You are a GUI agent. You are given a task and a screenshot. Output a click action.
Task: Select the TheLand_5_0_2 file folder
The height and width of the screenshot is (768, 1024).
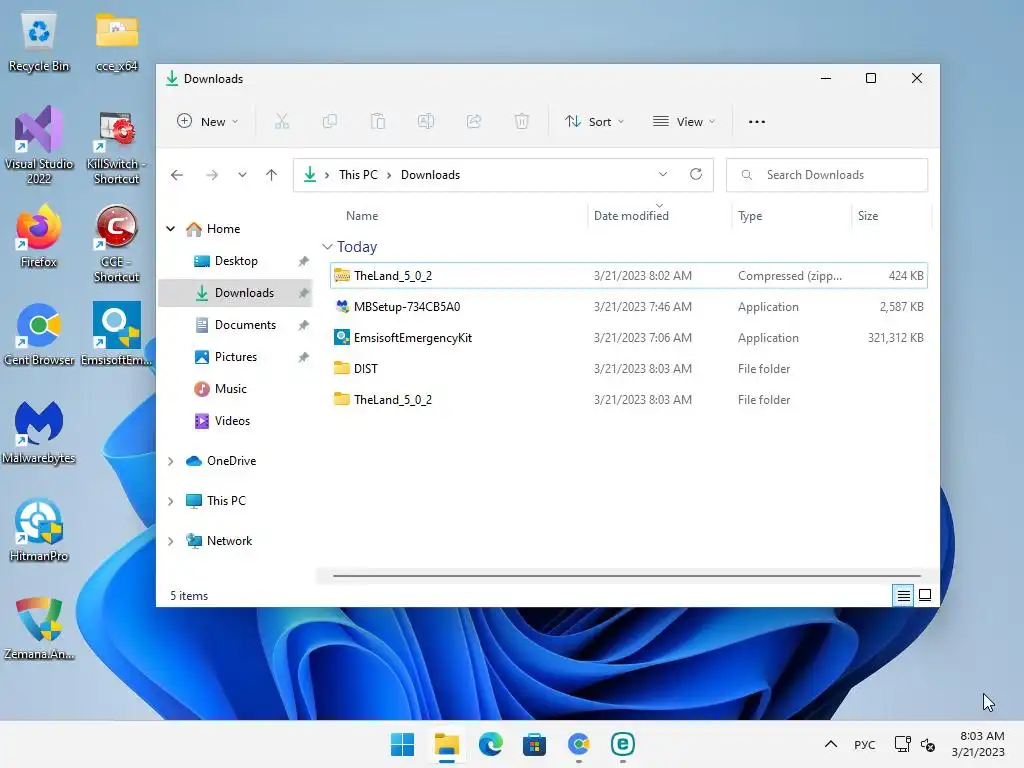tap(629, 400)
